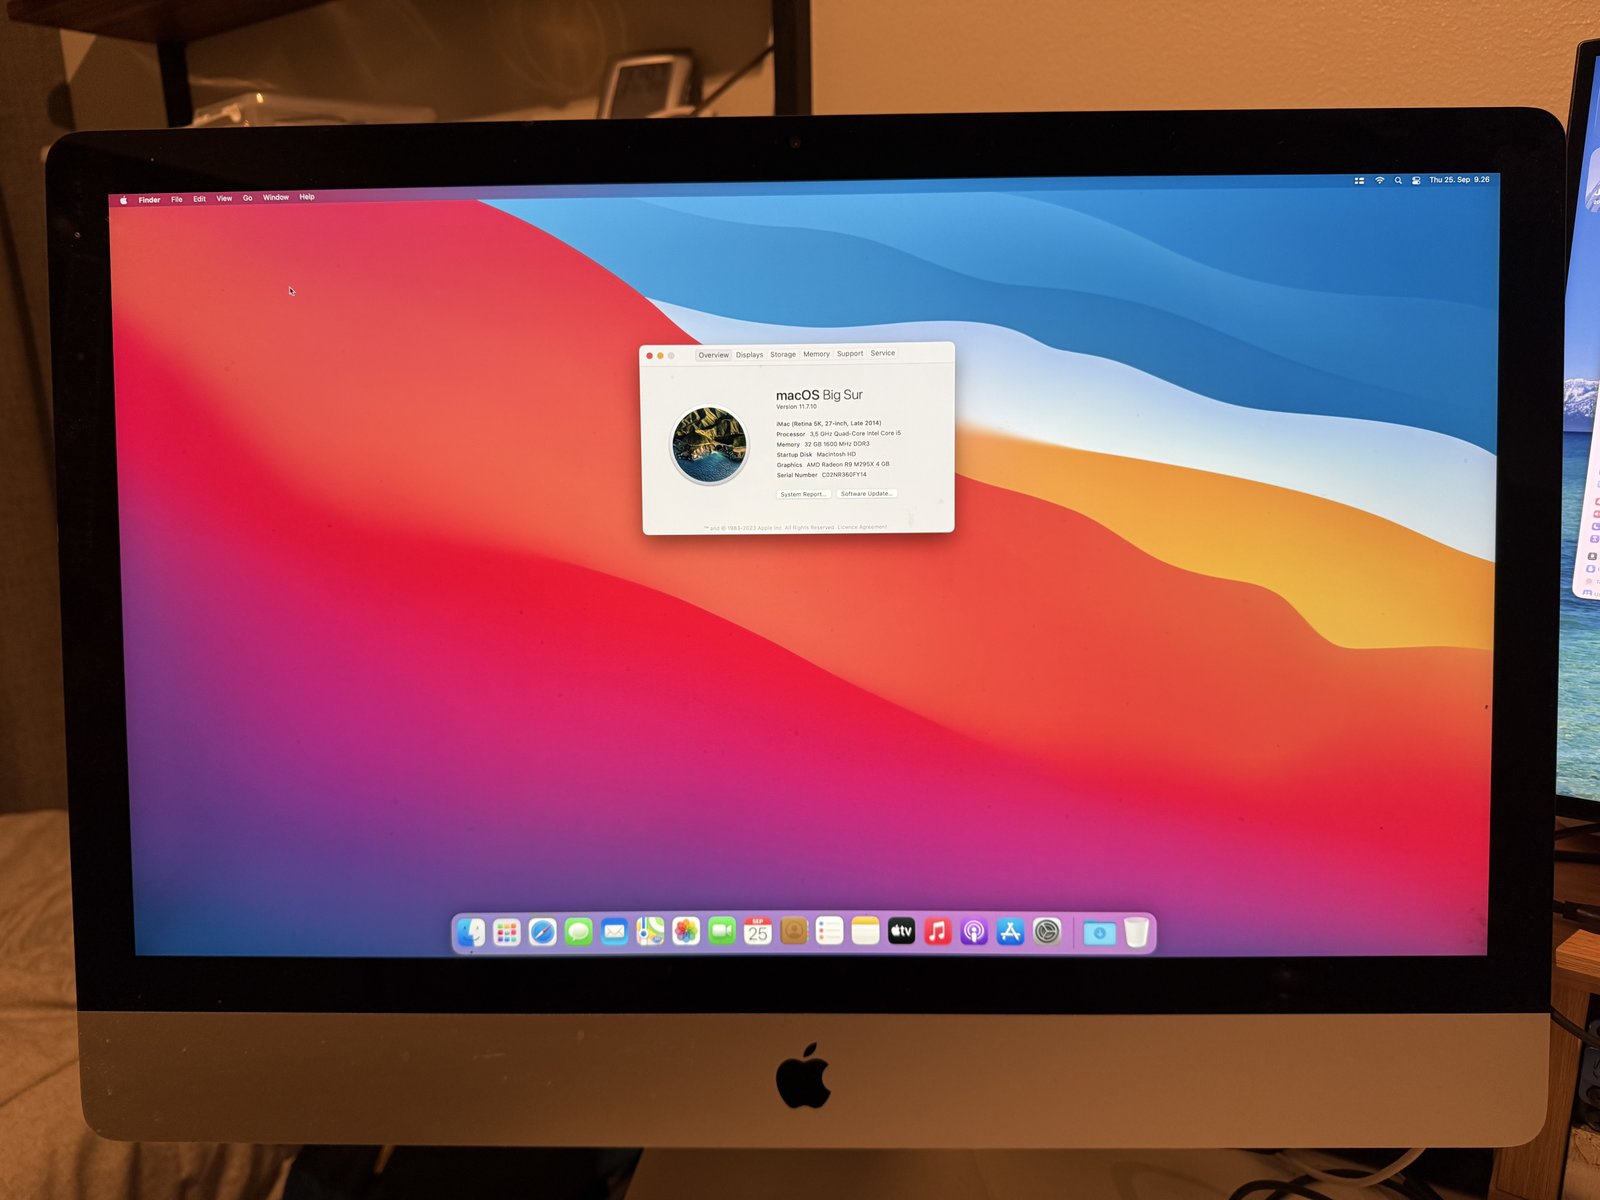Image resolution: width=1600 pixels, height=1200 pixels.
Task: Switch to the Displays tab
Action: click(749, 355)
